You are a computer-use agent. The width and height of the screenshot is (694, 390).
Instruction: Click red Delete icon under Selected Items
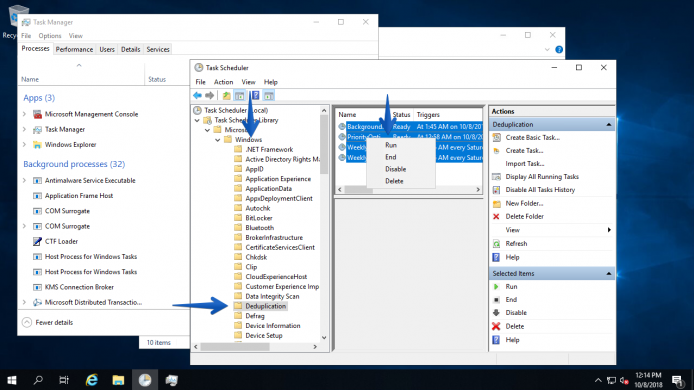tap(496, 326)
